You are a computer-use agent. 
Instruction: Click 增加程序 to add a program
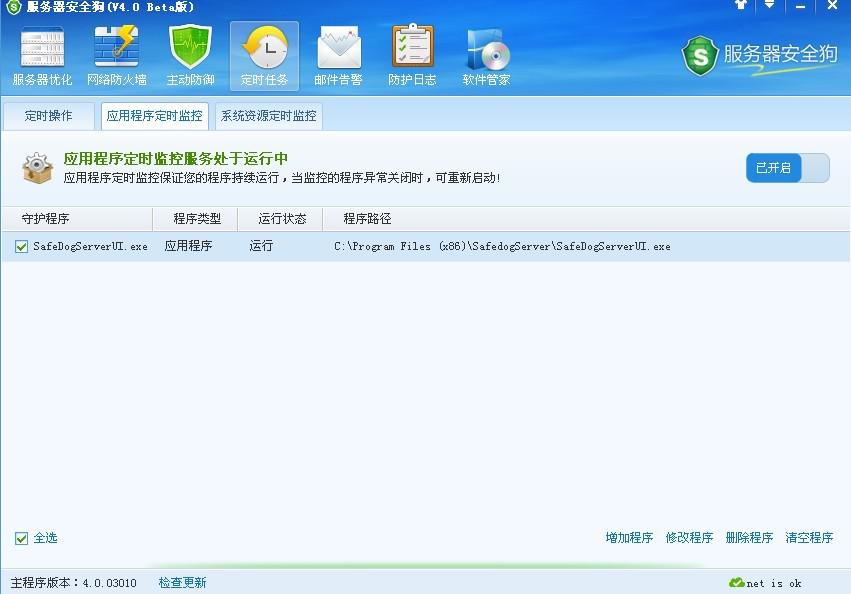coord(628,537)
